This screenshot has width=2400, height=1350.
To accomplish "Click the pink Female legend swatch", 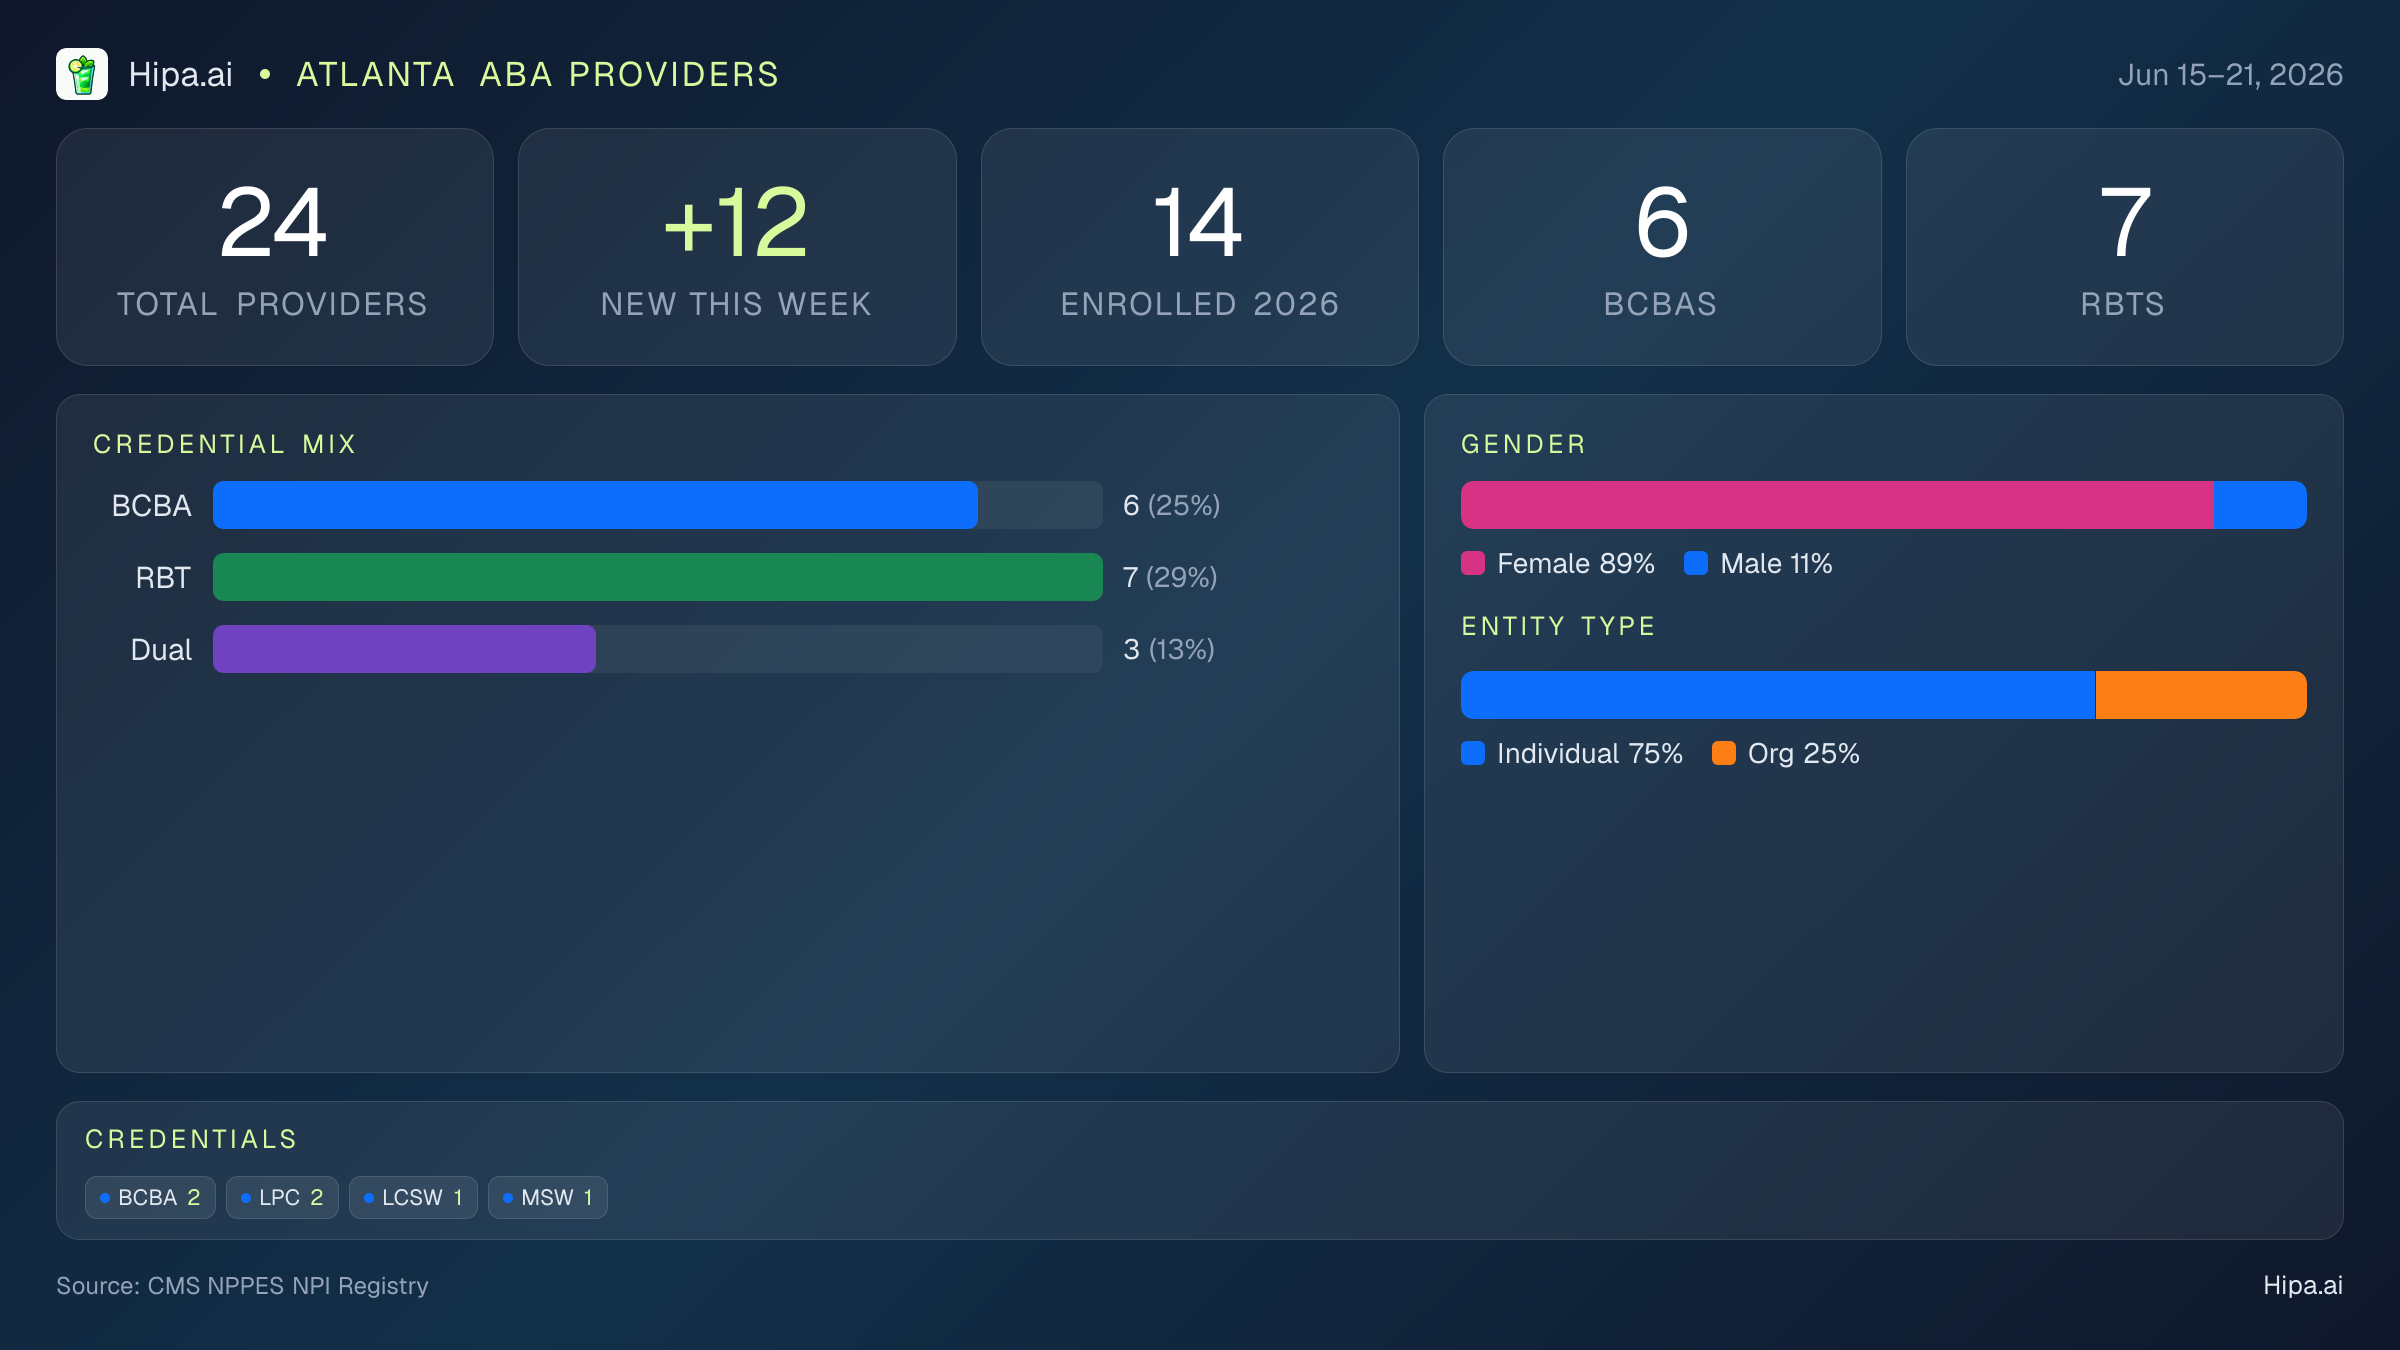I will click(x=1473, y=563).
